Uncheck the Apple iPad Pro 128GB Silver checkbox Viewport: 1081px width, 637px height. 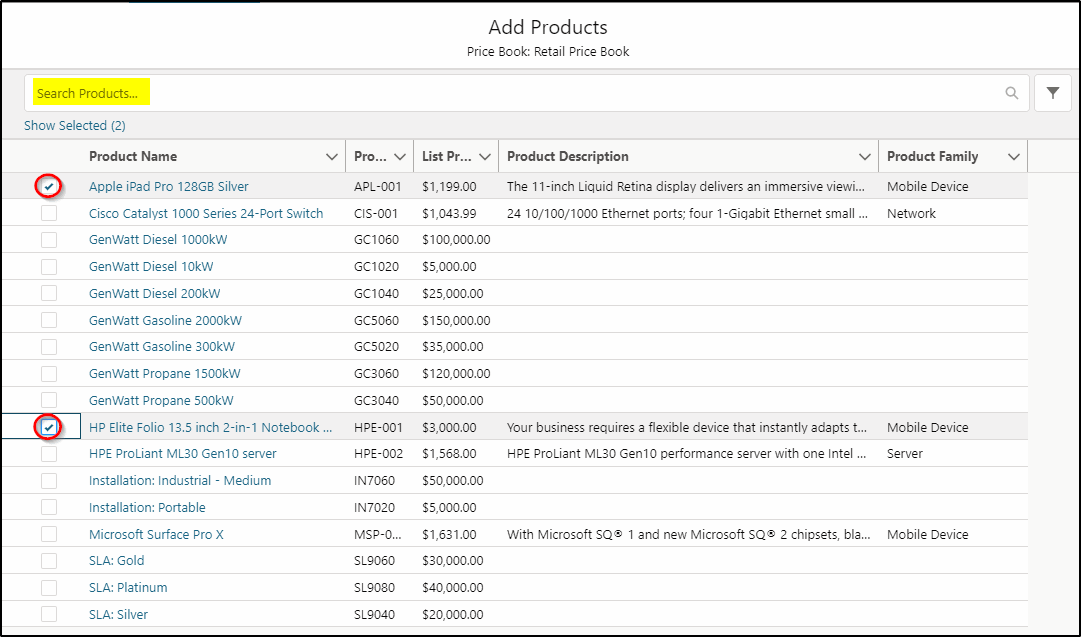click(48, 185)
